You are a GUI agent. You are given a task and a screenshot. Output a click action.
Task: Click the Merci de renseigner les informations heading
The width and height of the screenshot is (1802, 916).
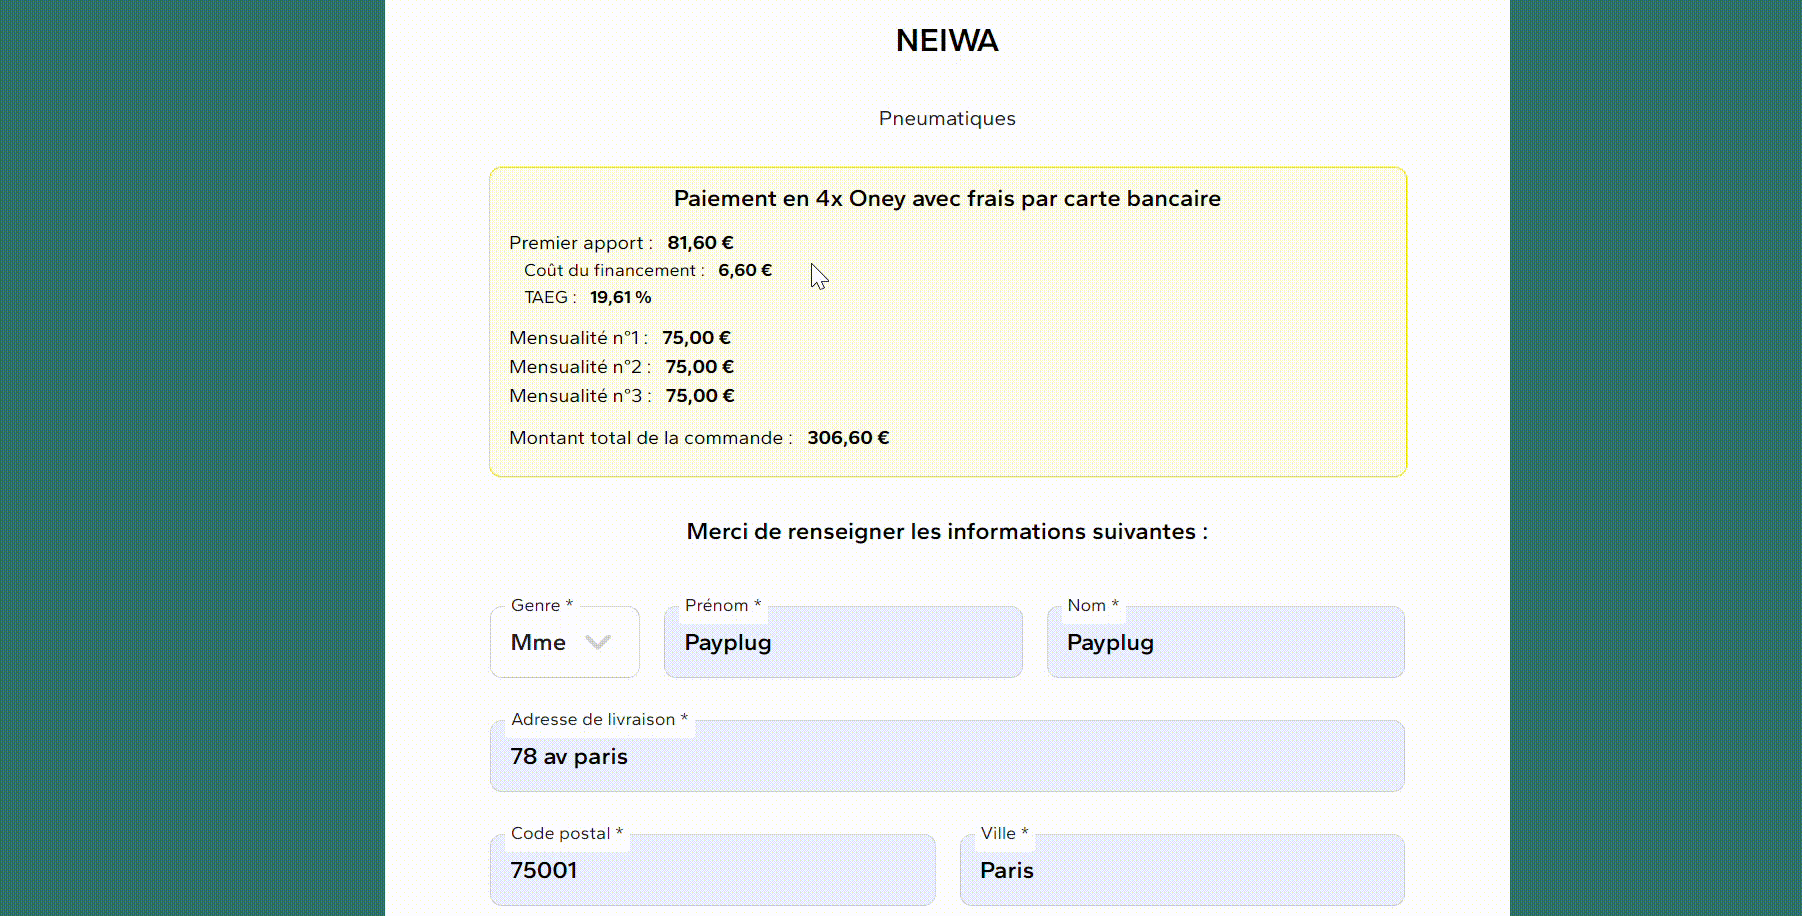coord(947,532)
